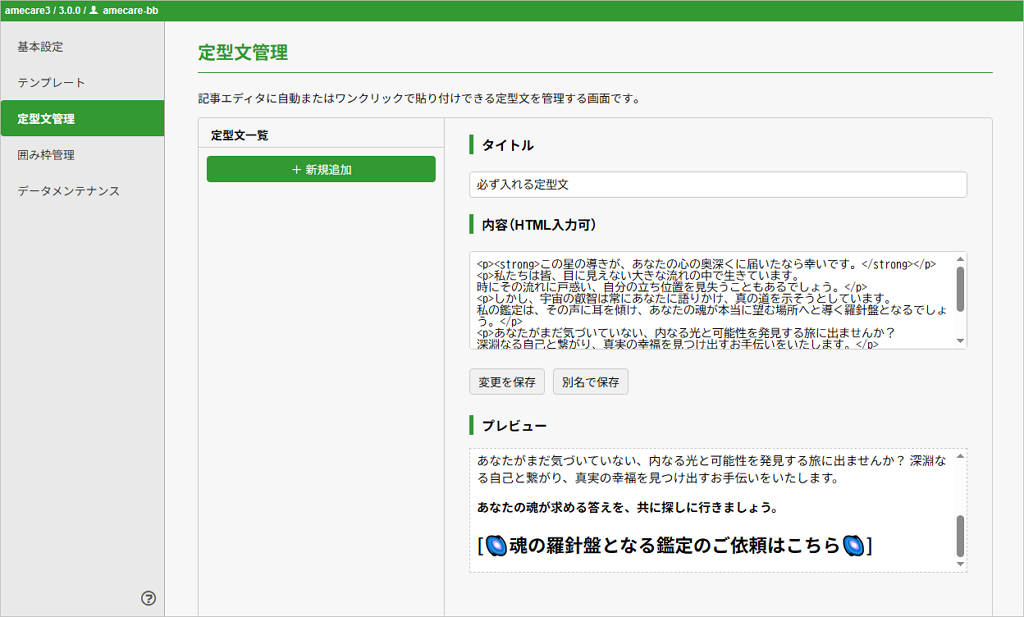Focus the タイトル text field
Viewport: 1024px width, 617px height.
[x=717, y=185]
